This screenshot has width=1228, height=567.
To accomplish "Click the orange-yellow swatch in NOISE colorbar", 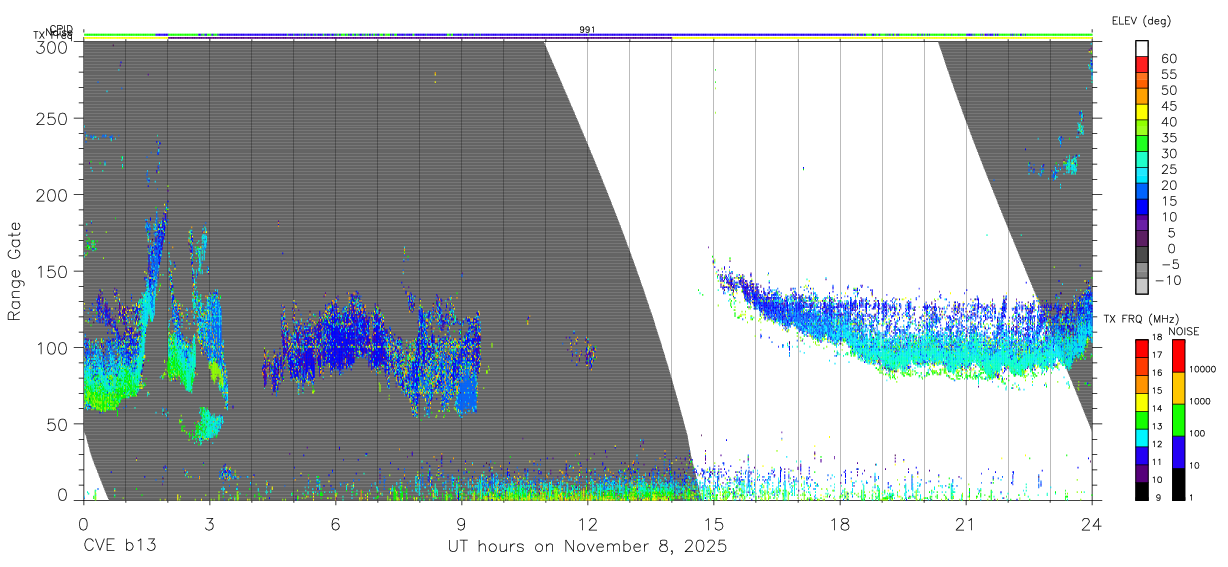I will point(1178,388).
